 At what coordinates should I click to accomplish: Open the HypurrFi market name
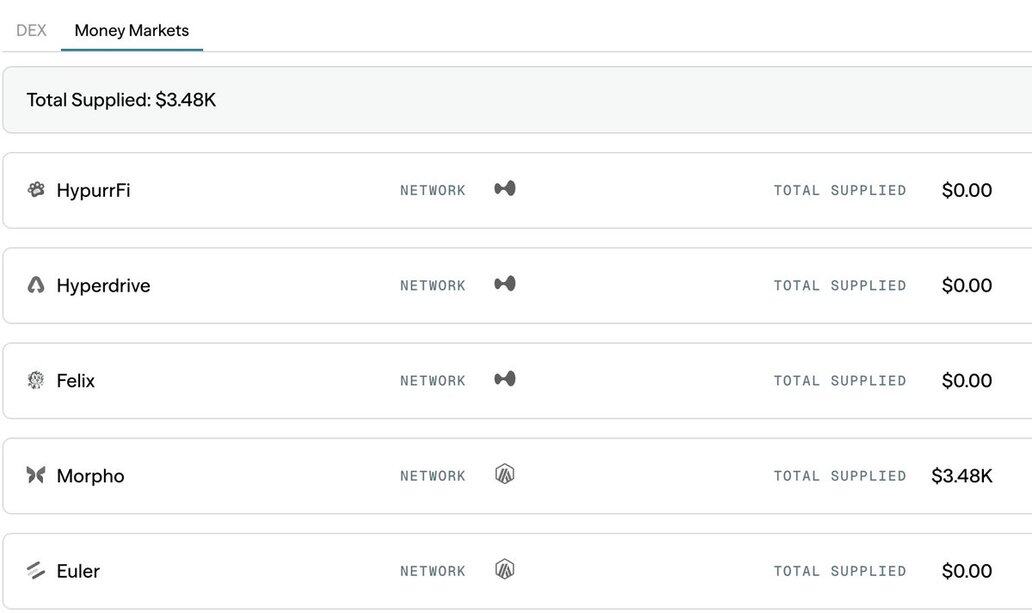tap(93, 190)
